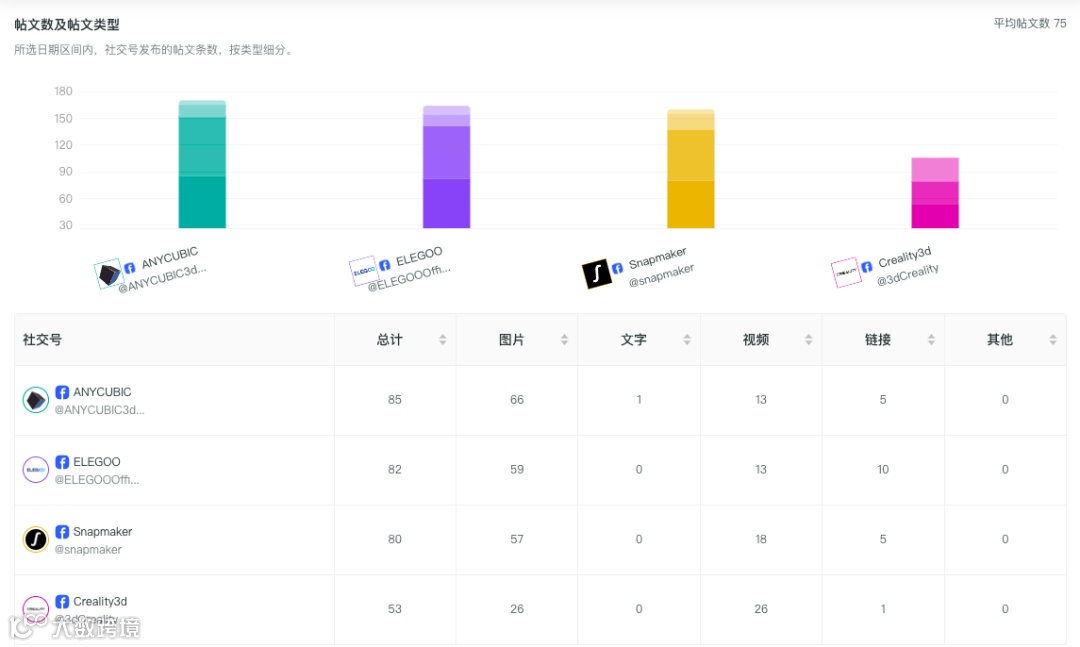
Task: Click Facebook icon beside Creality3d chart label
Action: point(866,266)
